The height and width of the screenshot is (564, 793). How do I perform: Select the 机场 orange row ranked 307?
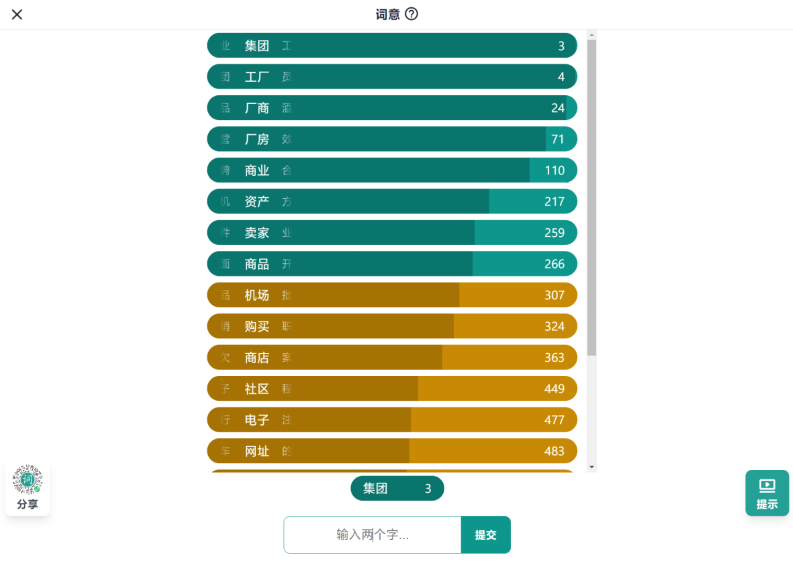click(392, 295)
